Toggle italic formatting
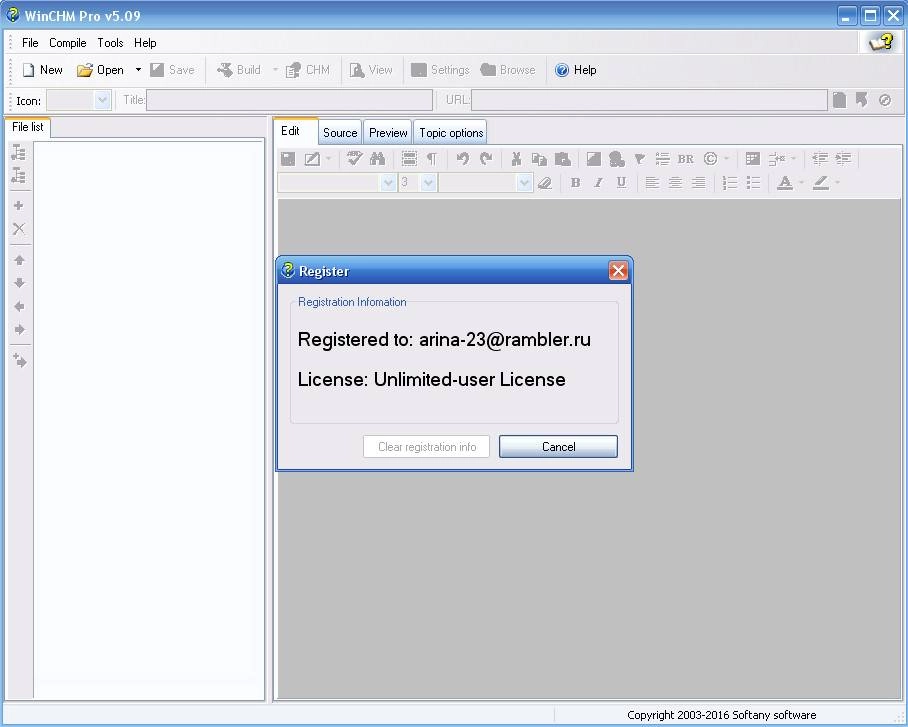908x727 pixels. [x=598, y=183]
